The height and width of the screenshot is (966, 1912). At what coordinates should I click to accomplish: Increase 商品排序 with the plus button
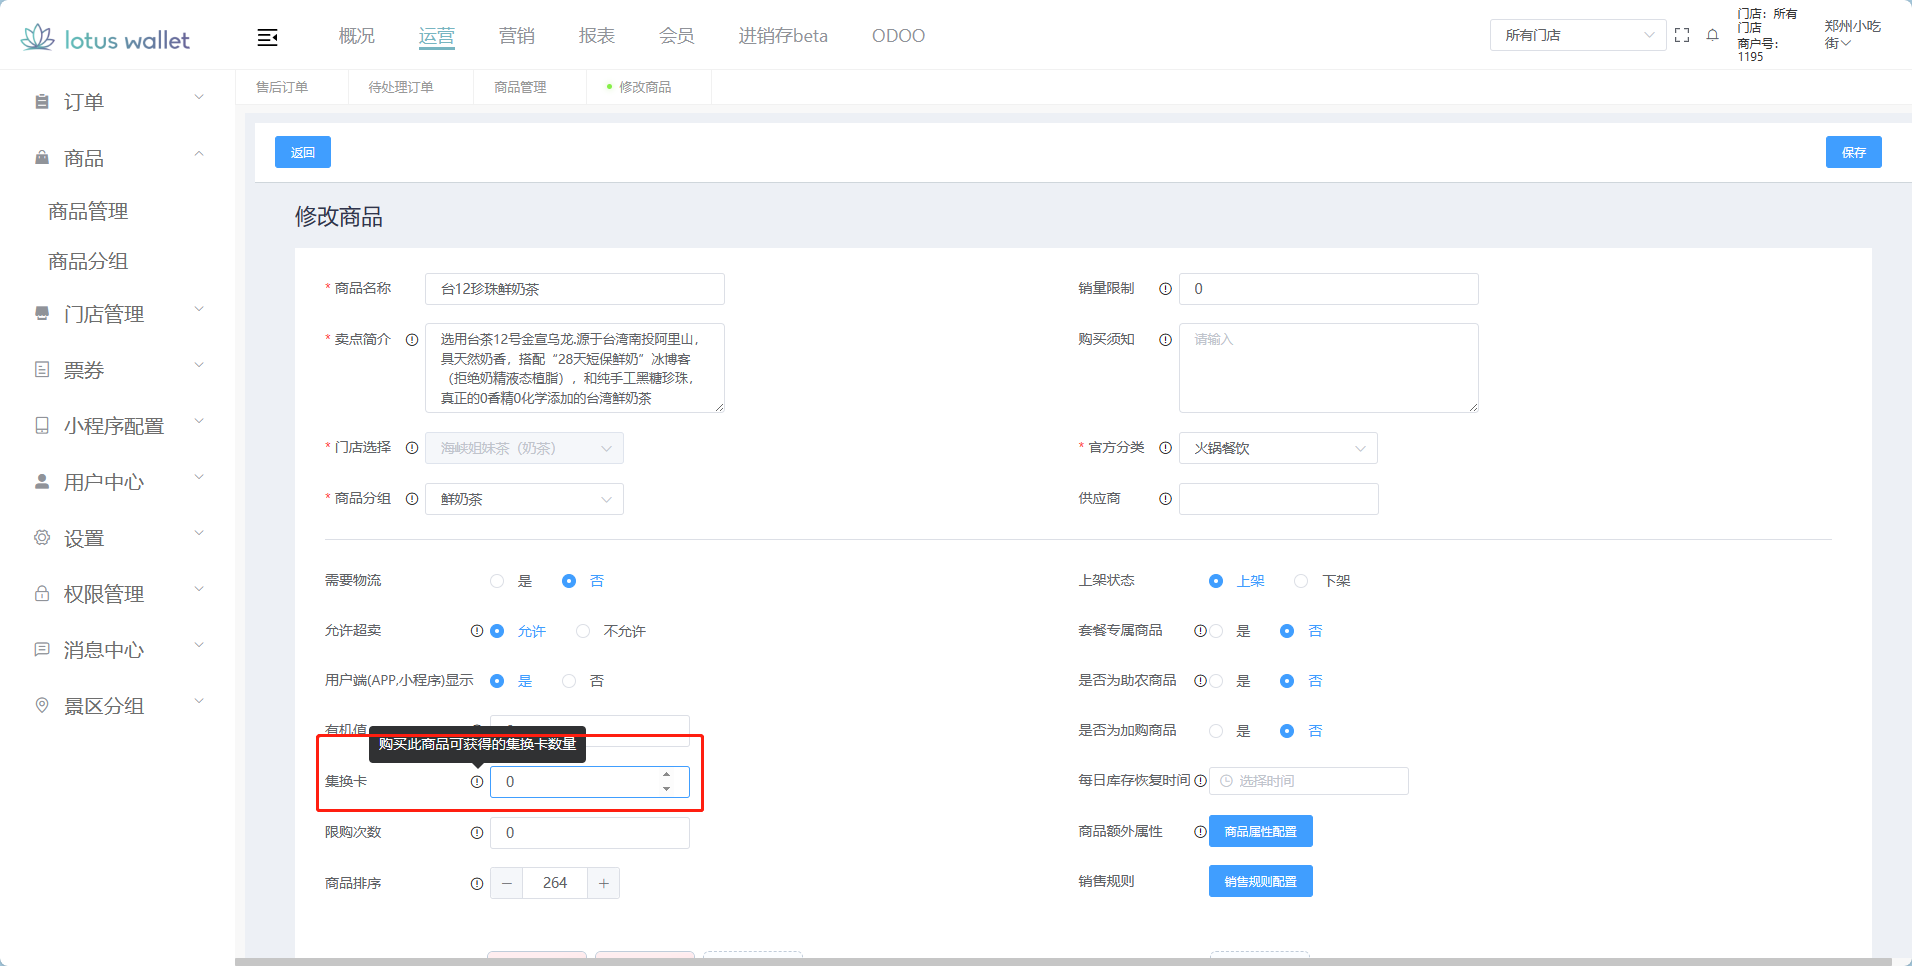(x=604, y=883)
